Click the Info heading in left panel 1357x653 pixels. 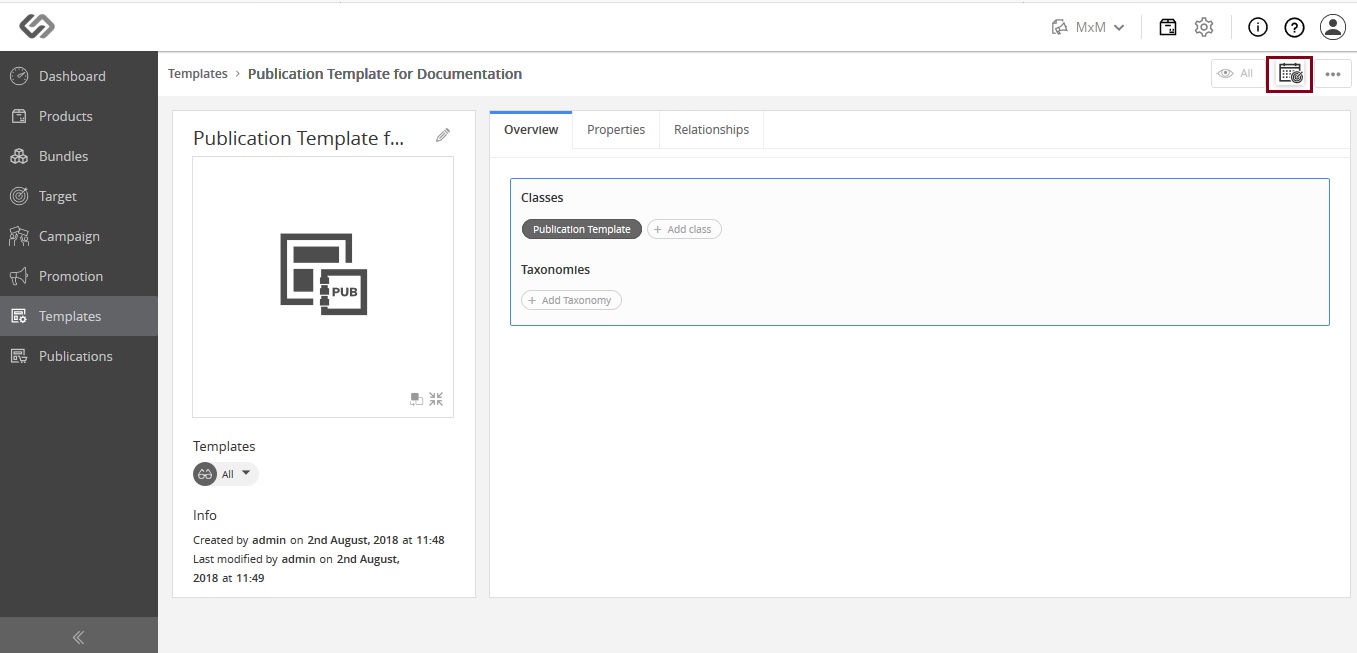pyautogui.click(x=205, y=515)
